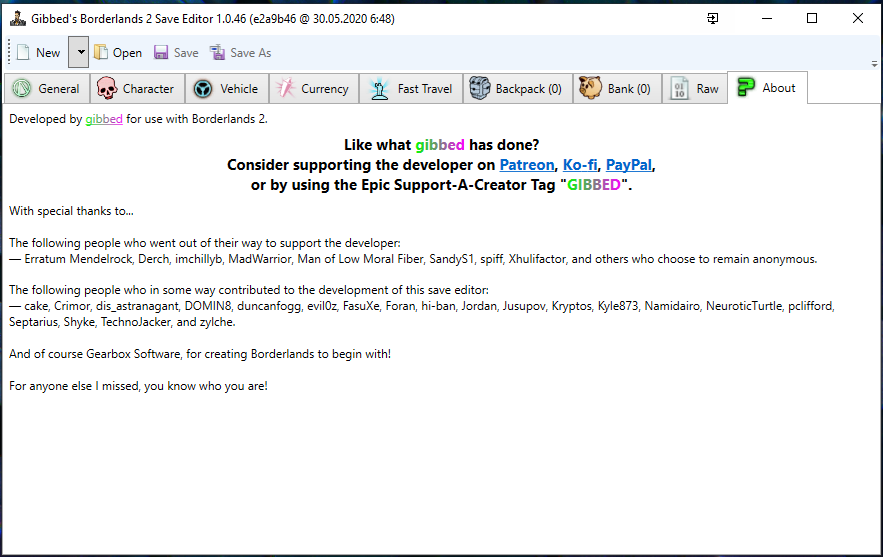Click the app icon in title bar
The width and height of the screenshot is (883, 557).
click(x=18, y=19)
